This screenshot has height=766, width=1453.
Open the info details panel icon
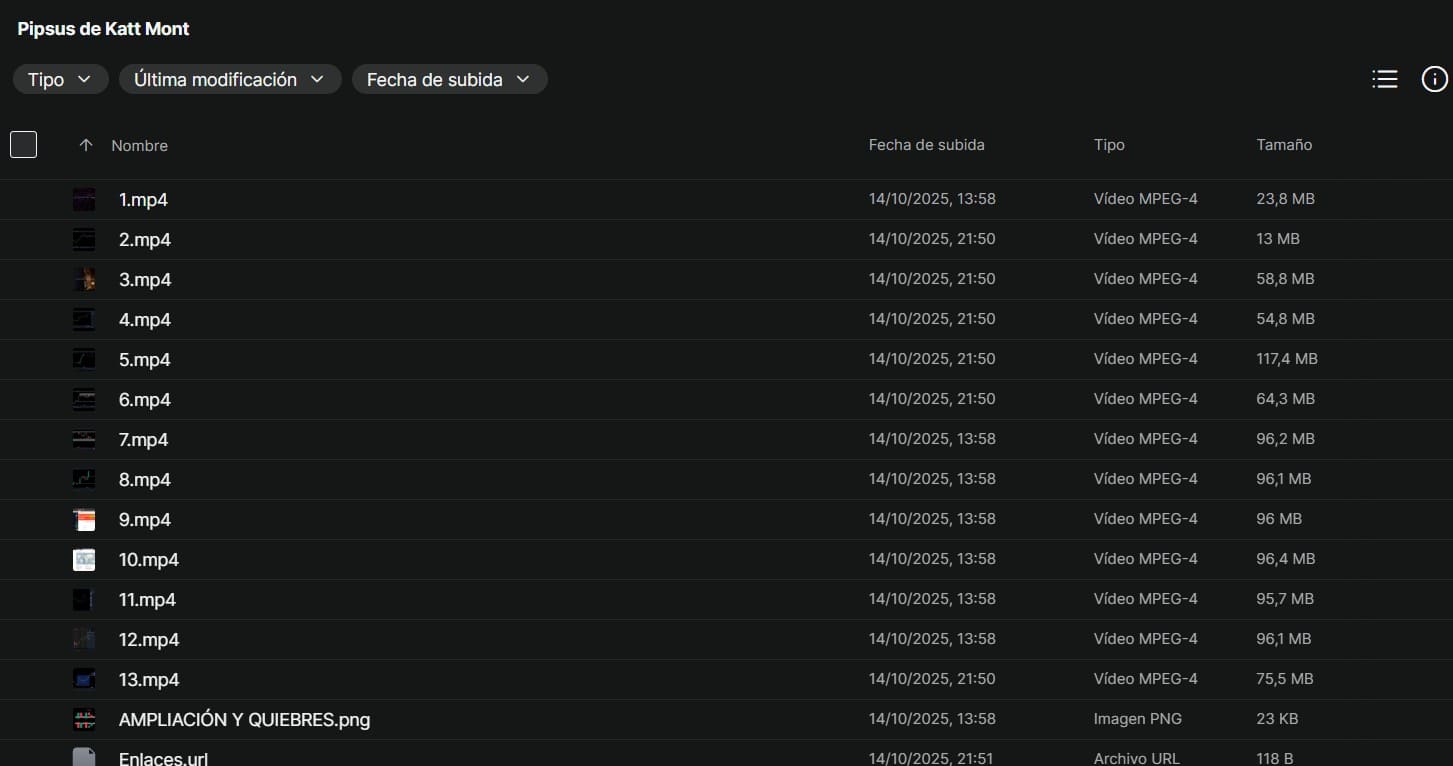(x=1434, y=79)
